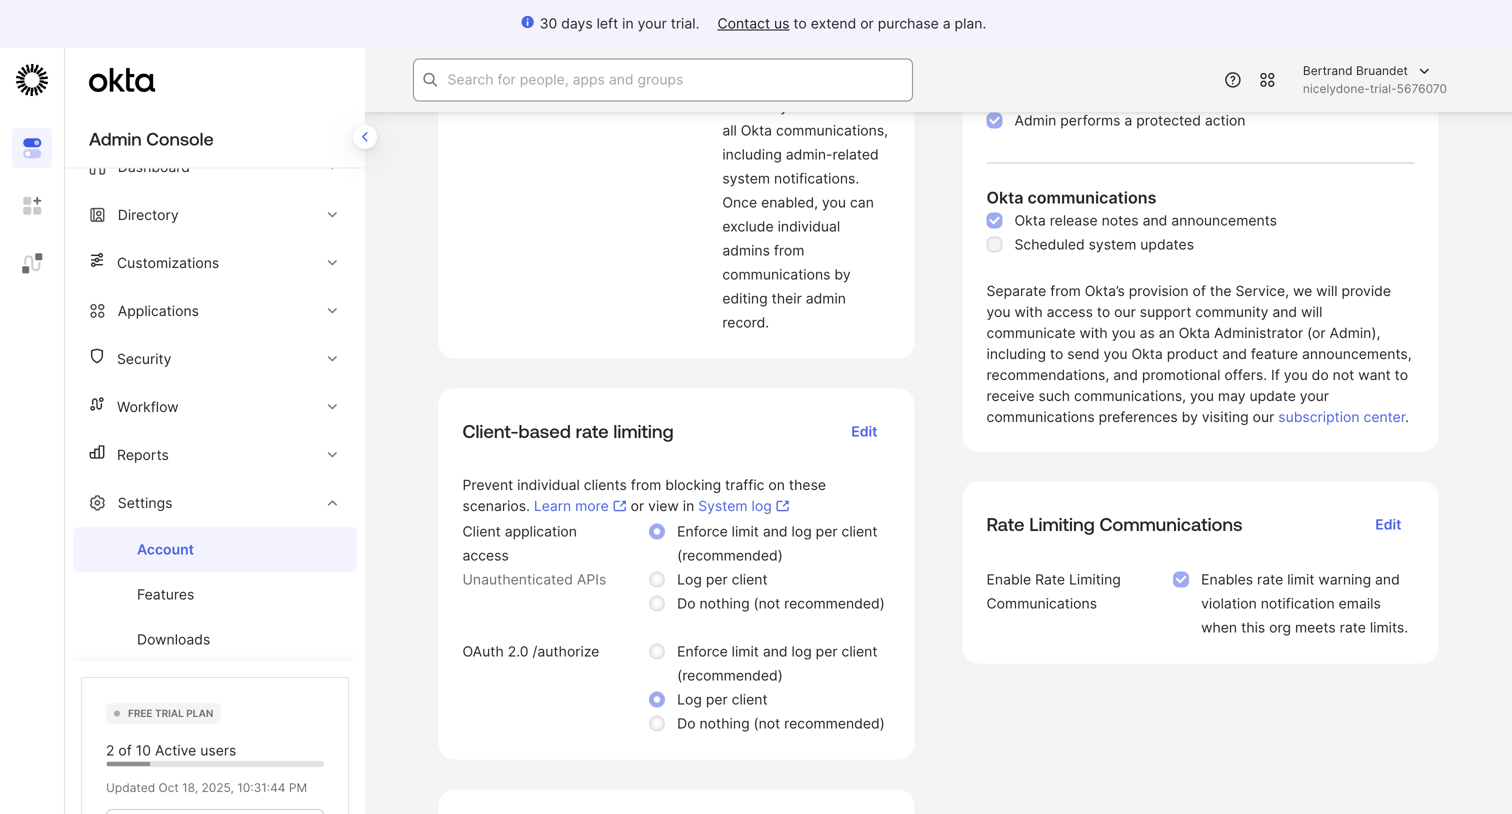Image resolution: width=1512 pixels, height=814 pixels.
Task: Open the subscription center link
Action: pos(1341,417)
